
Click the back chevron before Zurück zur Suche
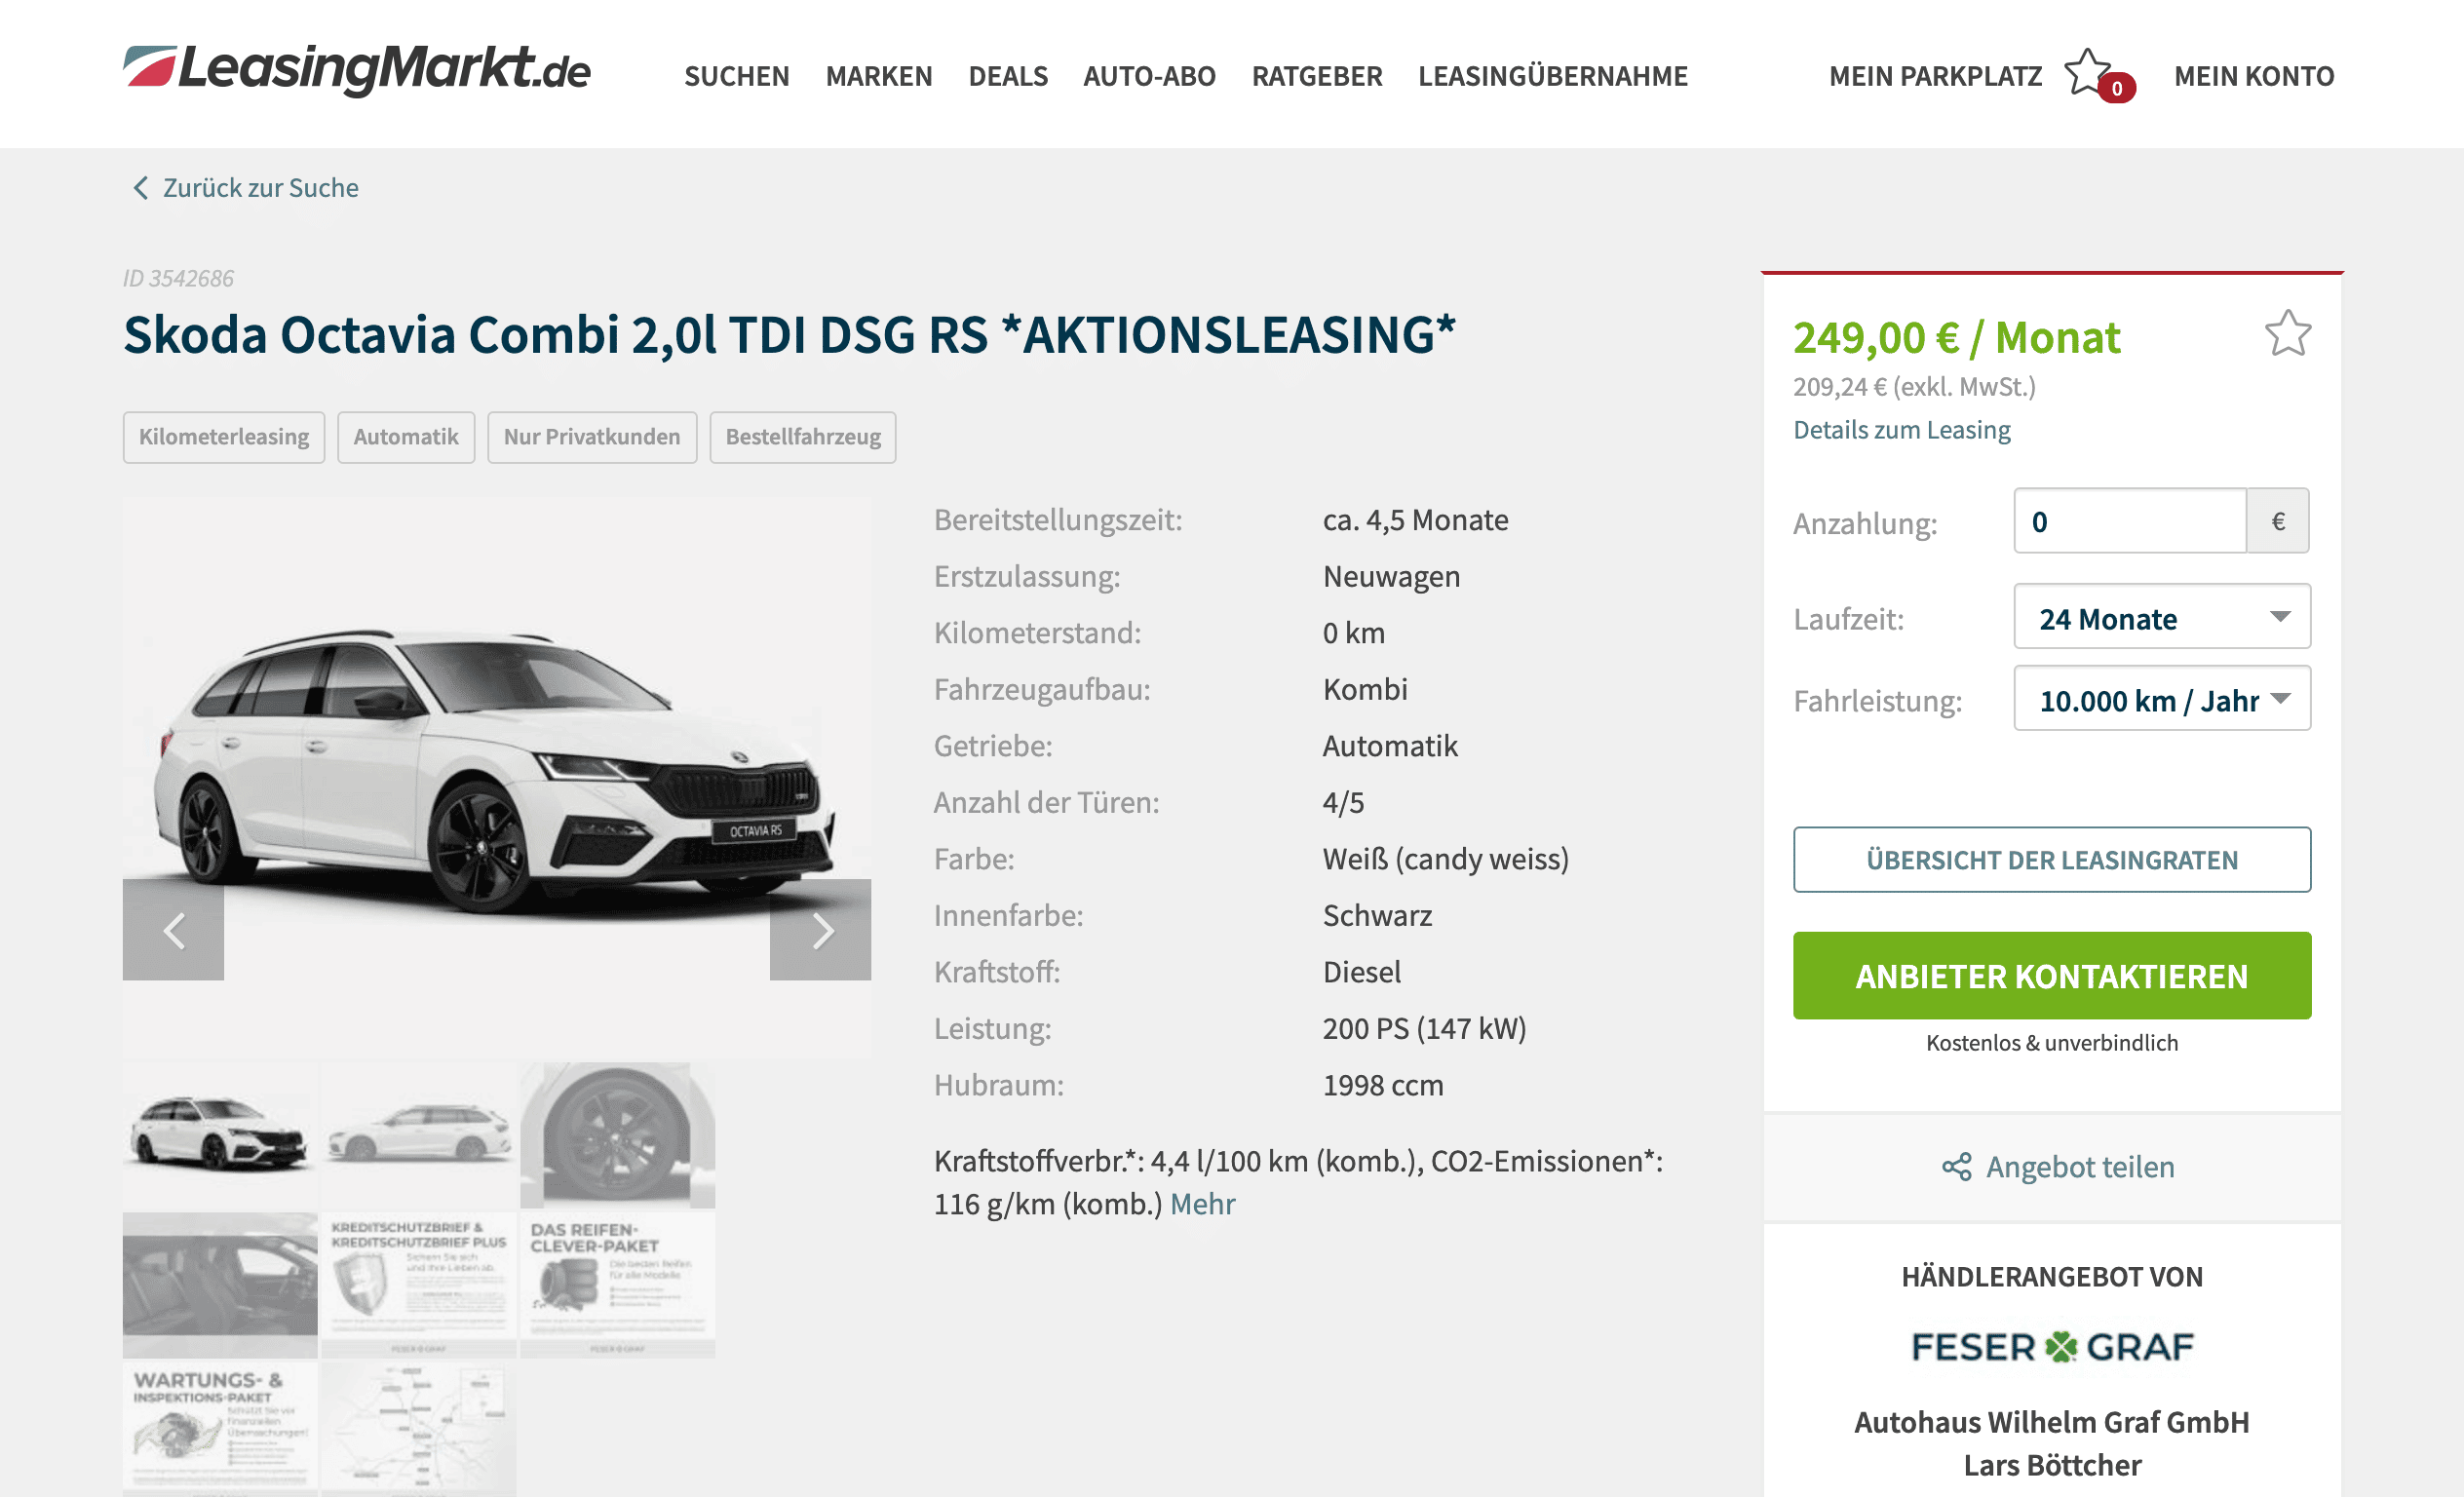pyautogui.click(x=140, y=188)
